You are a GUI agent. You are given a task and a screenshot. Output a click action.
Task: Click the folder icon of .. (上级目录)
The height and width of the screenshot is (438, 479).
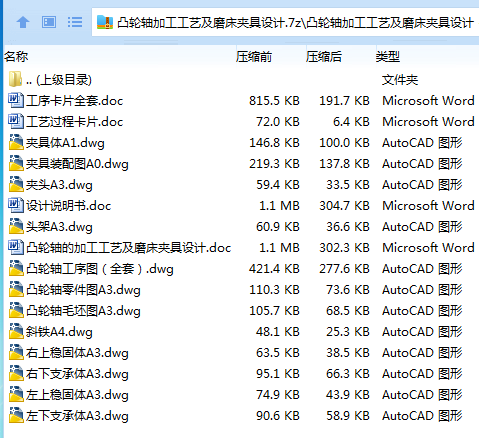(x=15, y=79)
